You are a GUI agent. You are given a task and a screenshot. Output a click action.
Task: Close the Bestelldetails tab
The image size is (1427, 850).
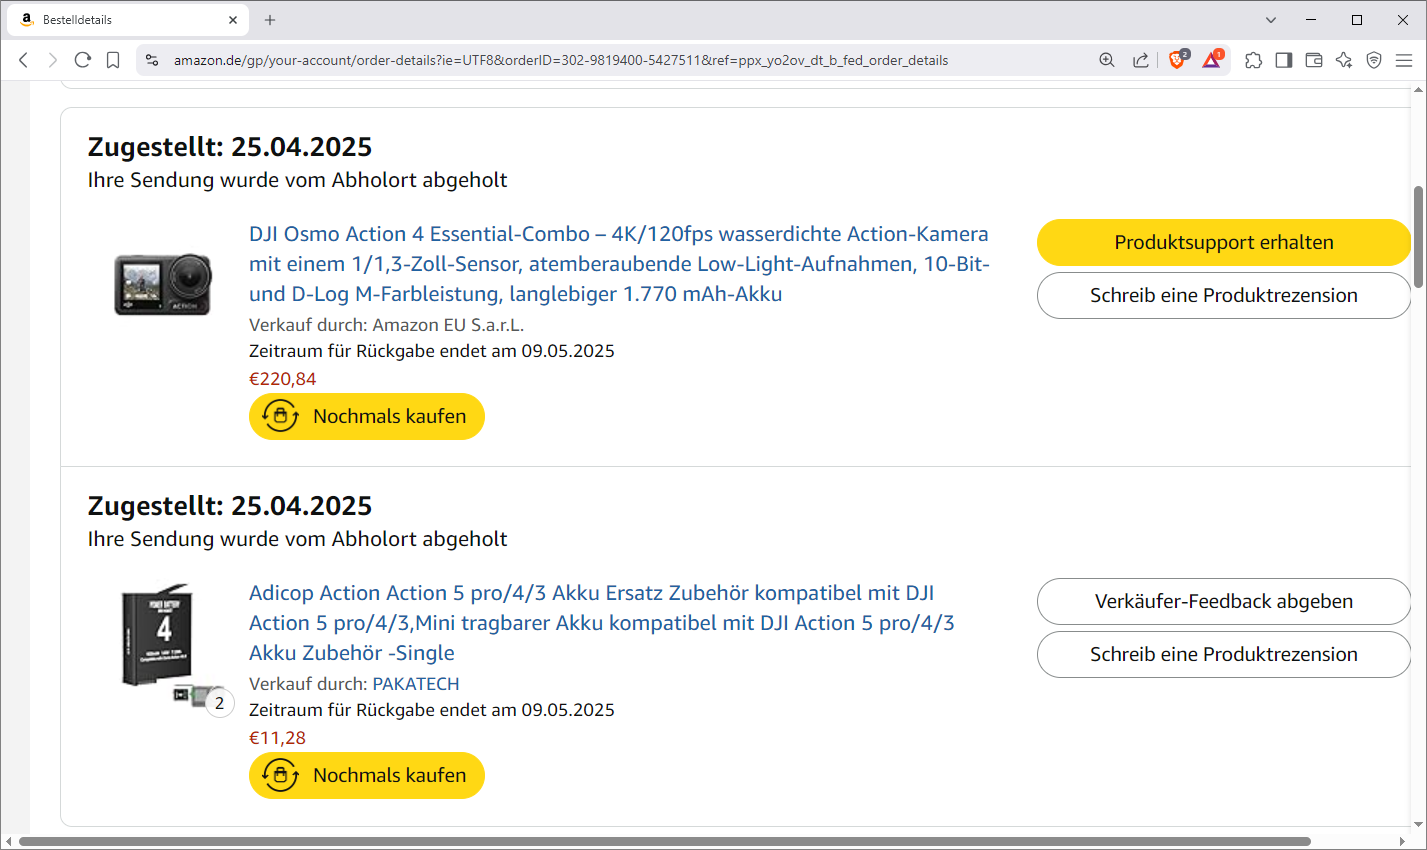point(233,19)
